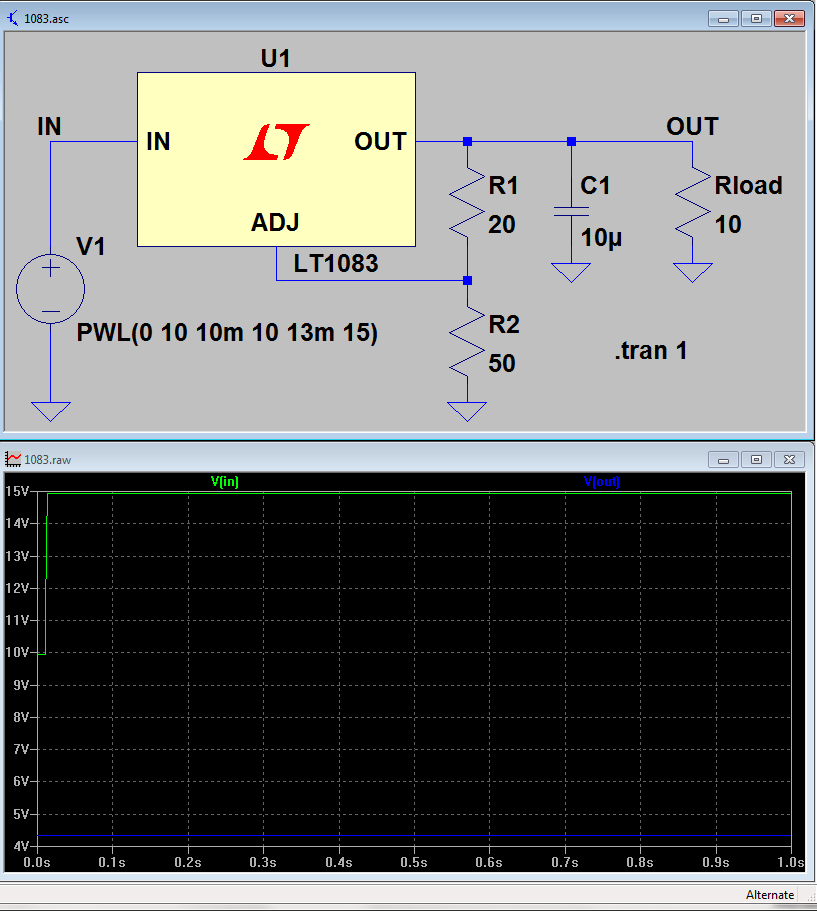Screen dimensions: 817x911
Task: Select resistor R2 symbol
Action: click(x=467, y=342)
